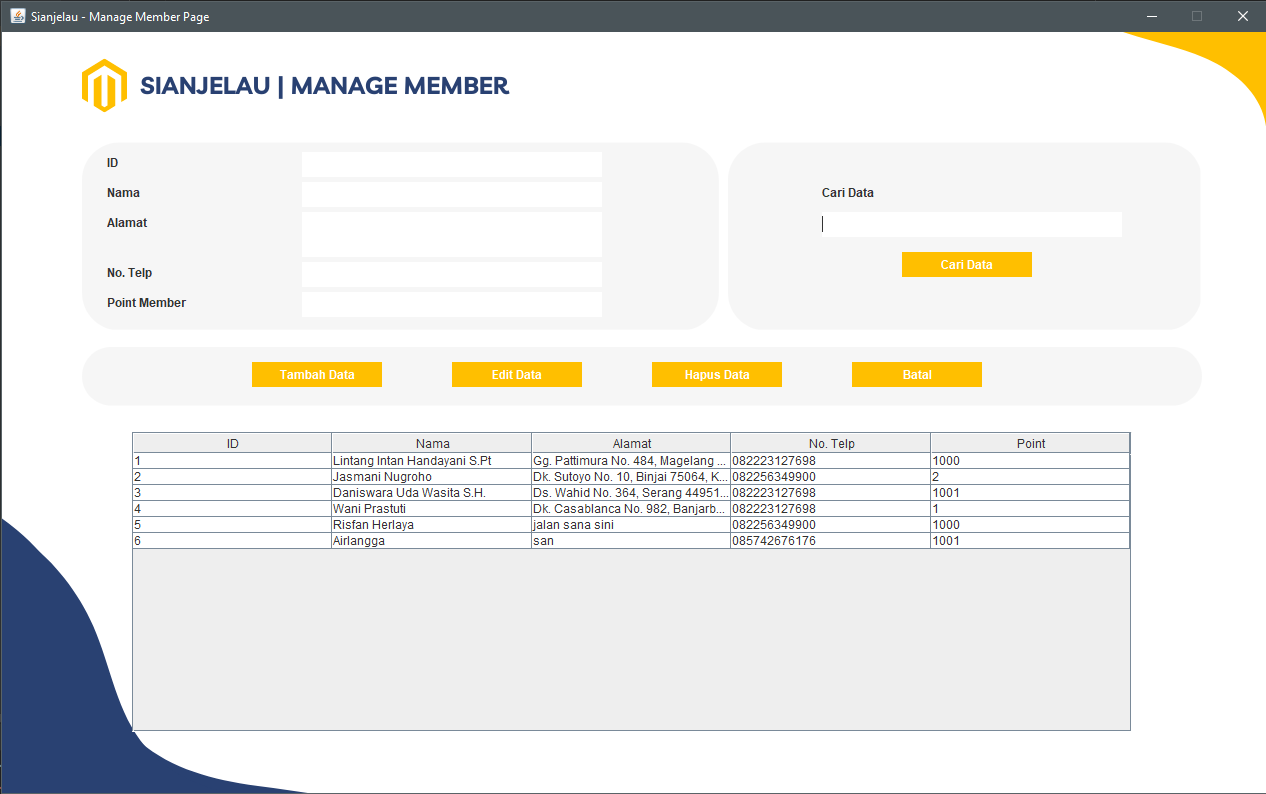The height and width of the screenshot is (794, 1266).
Task: Click the Hapus Data button
Action: click(717, 374)
